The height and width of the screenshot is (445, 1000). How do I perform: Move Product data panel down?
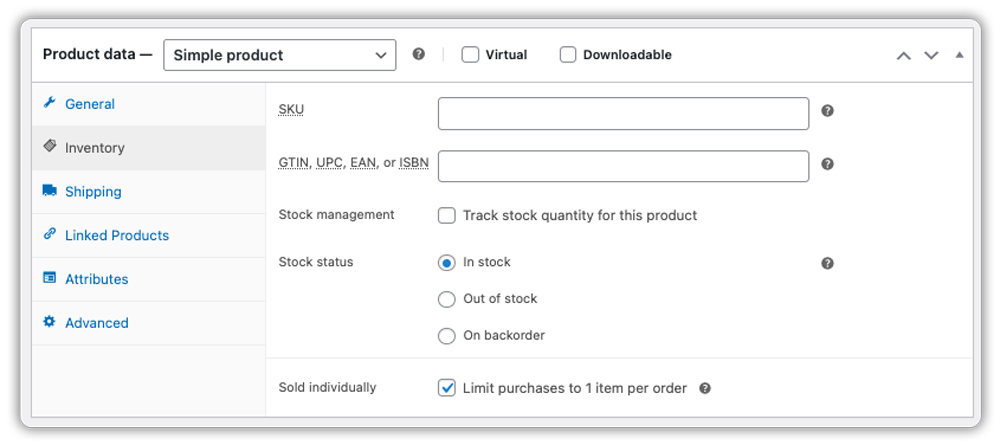pos(932,55)
